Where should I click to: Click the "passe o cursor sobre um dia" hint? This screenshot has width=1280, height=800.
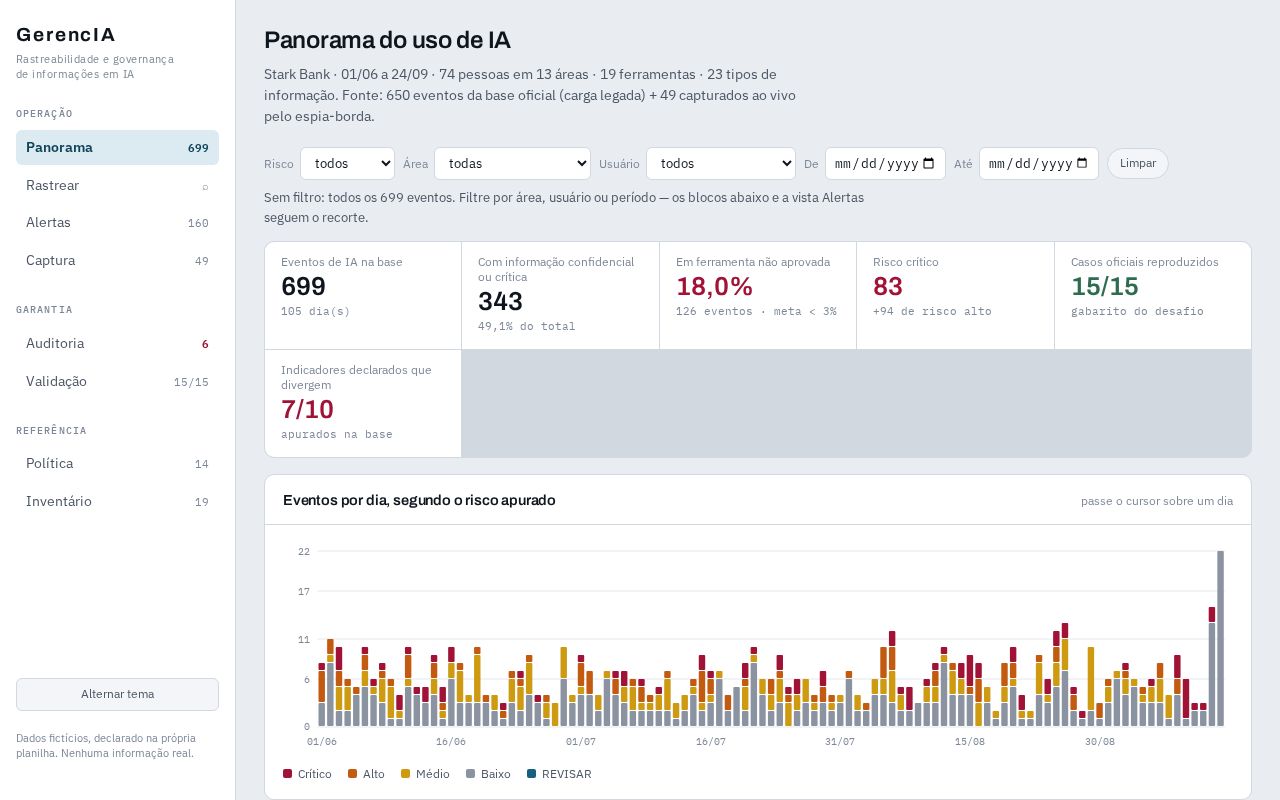[1157, 501]
